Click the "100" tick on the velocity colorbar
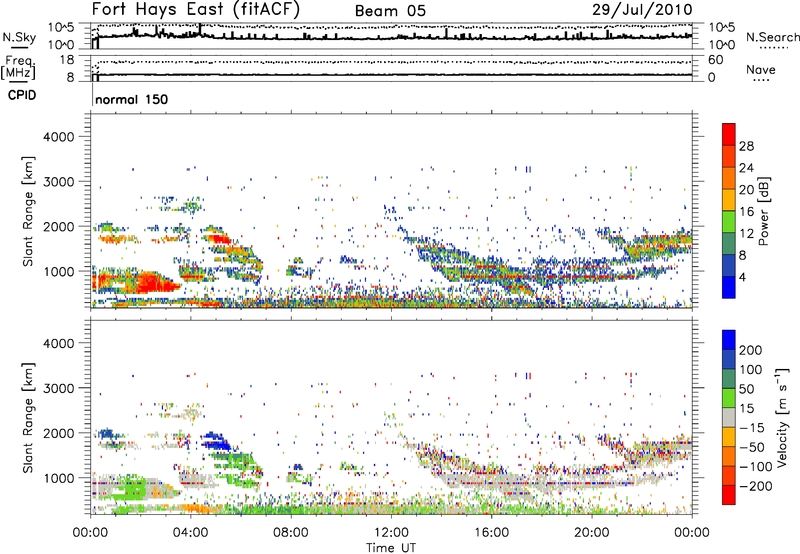The width and height of the screenshot is (800, 554). coord(751,370)
